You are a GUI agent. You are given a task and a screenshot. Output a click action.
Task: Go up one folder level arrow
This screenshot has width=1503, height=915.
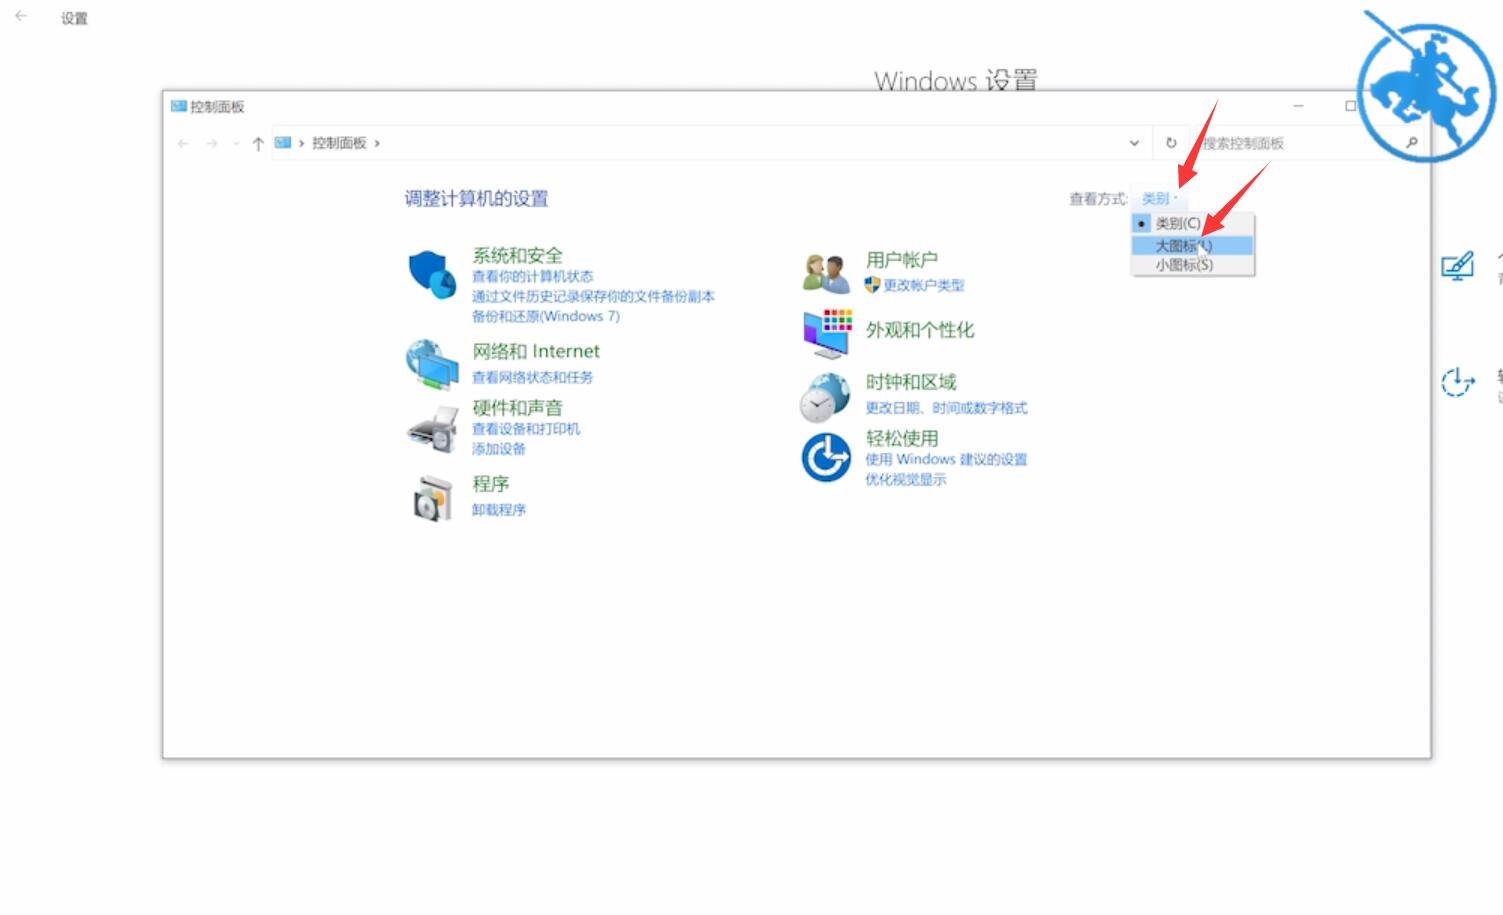[258, 143]
